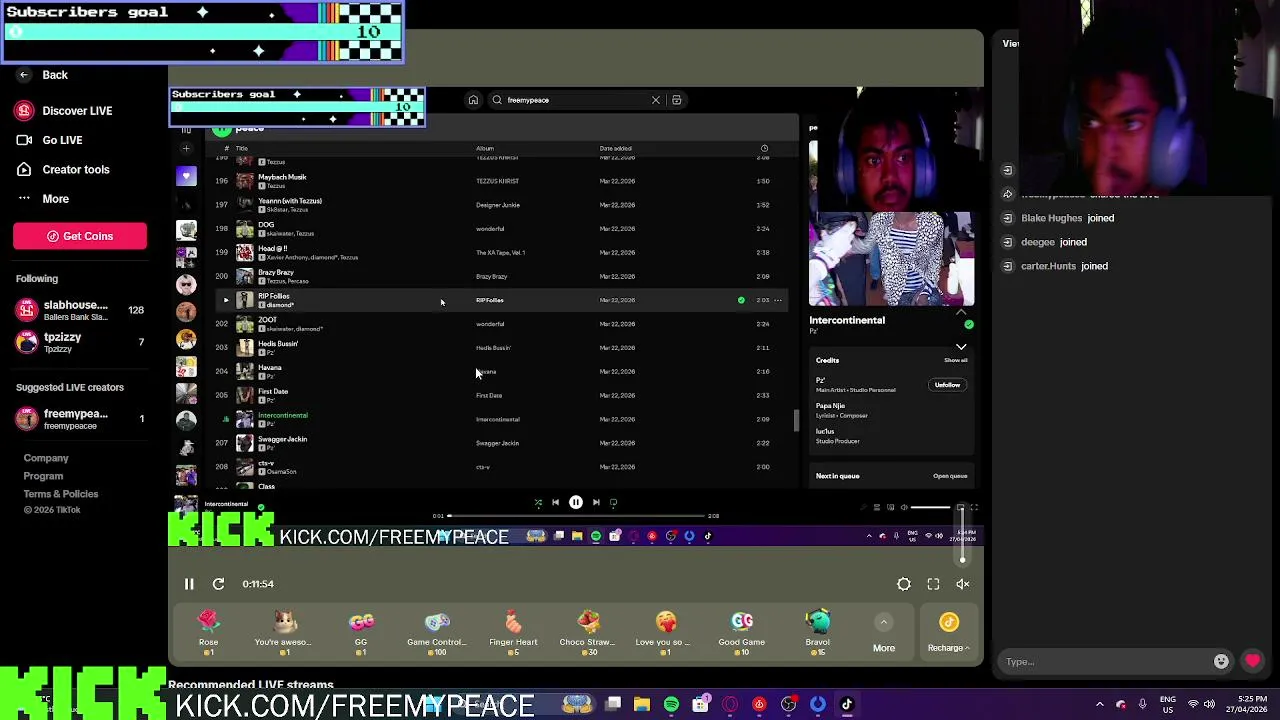Select the Swagger Jackin track
Image resolution: width=1280 pixels, height=720 pixels.
(x=500, y=443)
